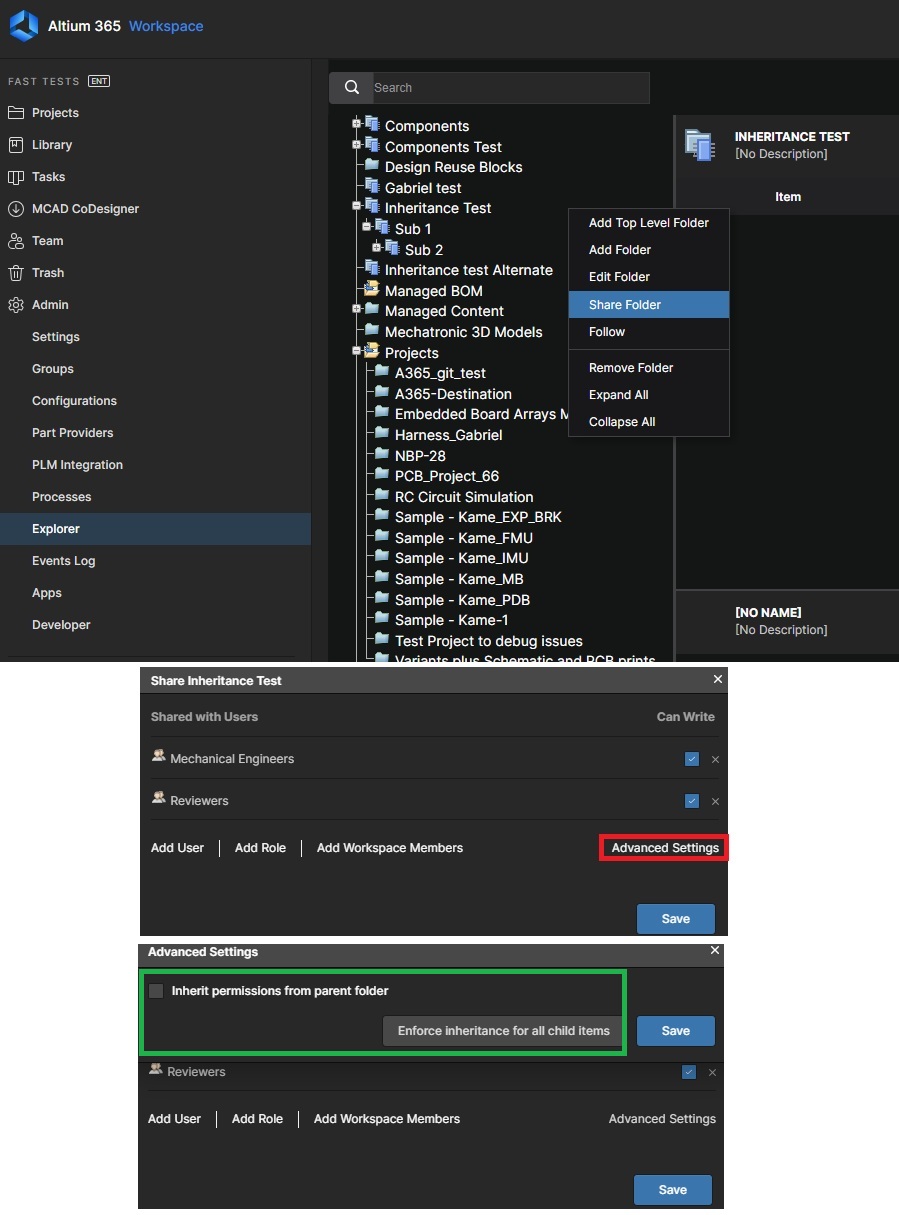The image size is (899, 1215).
Task: Click Enforce inheritance for all child items
Action: (504, 1031)
